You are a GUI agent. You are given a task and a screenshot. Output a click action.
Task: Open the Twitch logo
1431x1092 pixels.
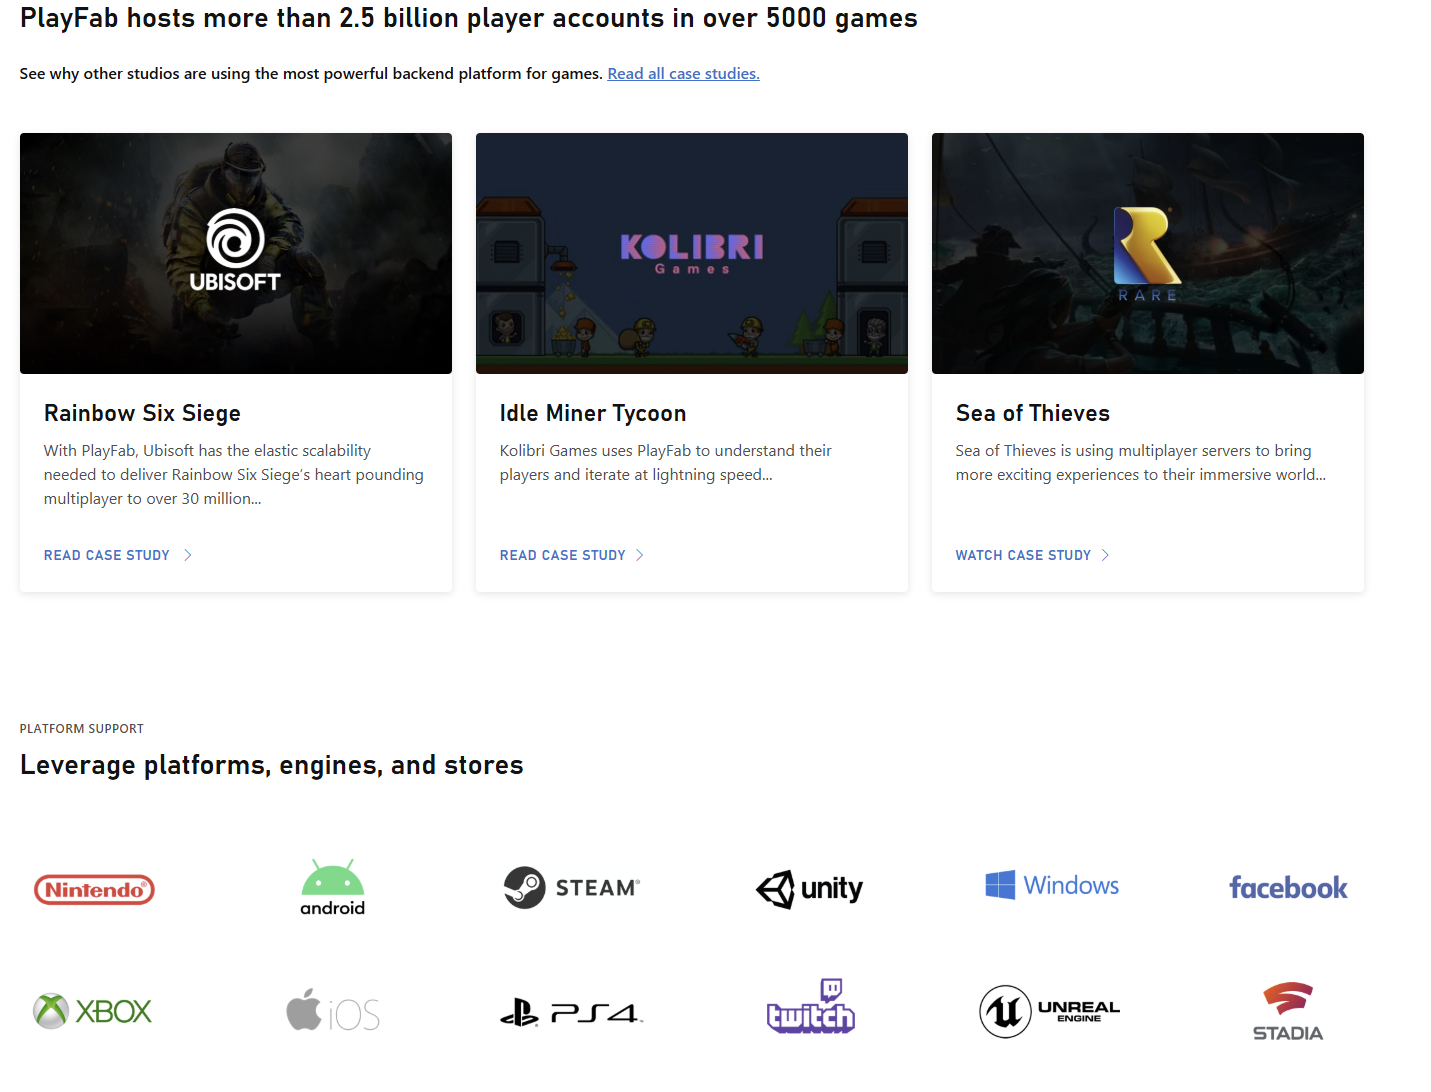[810, 1008]
